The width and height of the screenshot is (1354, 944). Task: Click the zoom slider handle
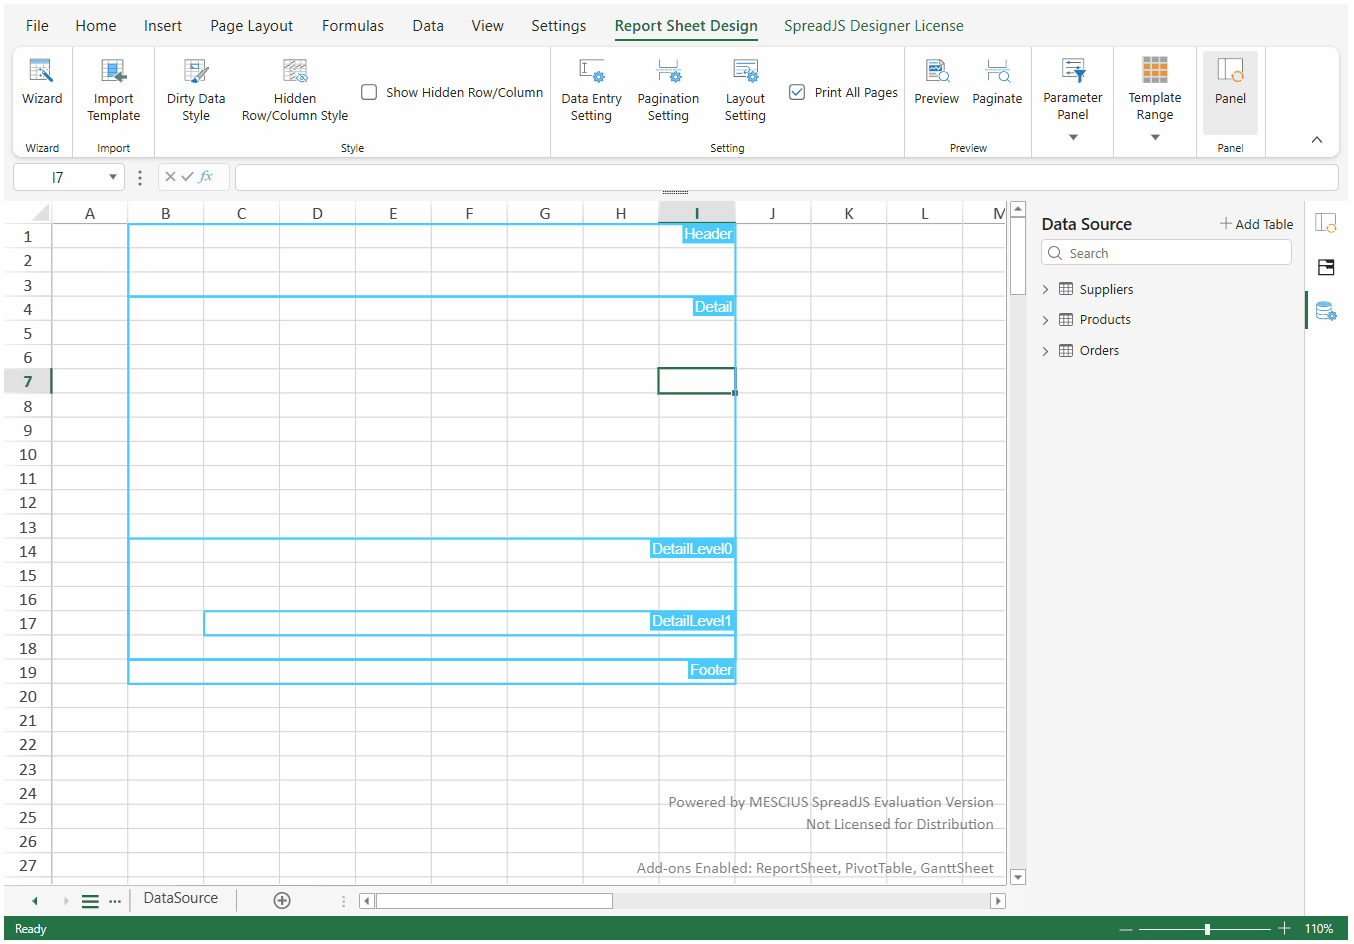1207,929
